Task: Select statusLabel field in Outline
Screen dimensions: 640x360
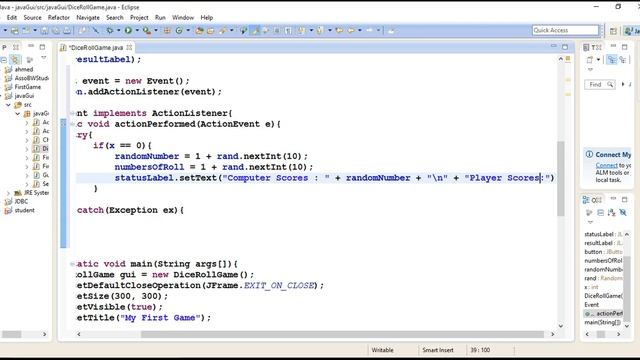Action: click(x=603, y=234)
